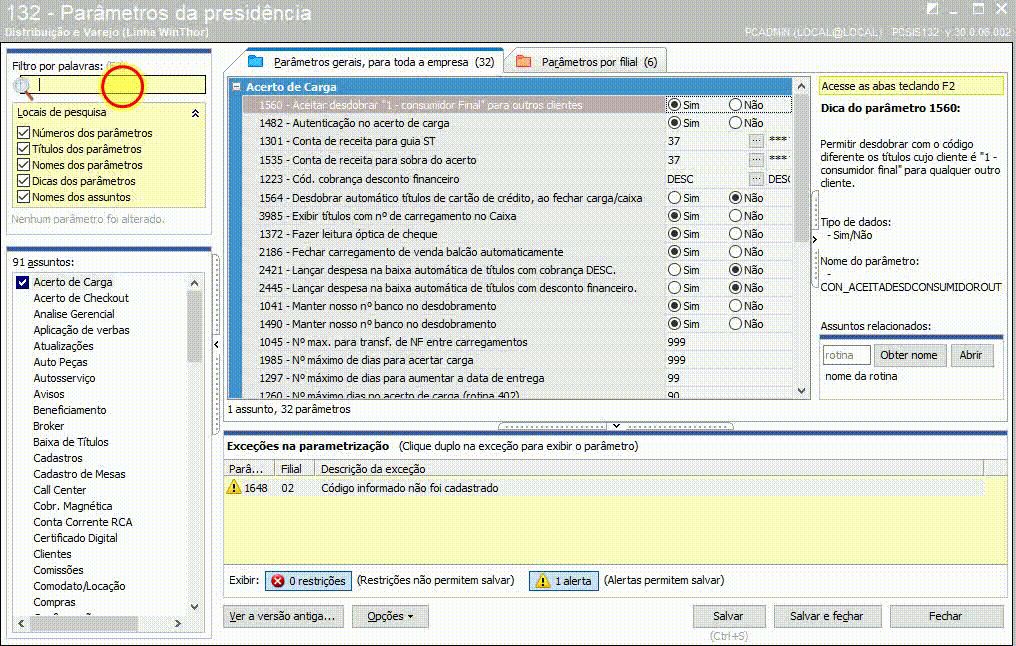Image resolution: width=1016 pixels, height=646 pixels.
Task: Click lookup button for parameter 1535
Action: (x=756, y=159)
